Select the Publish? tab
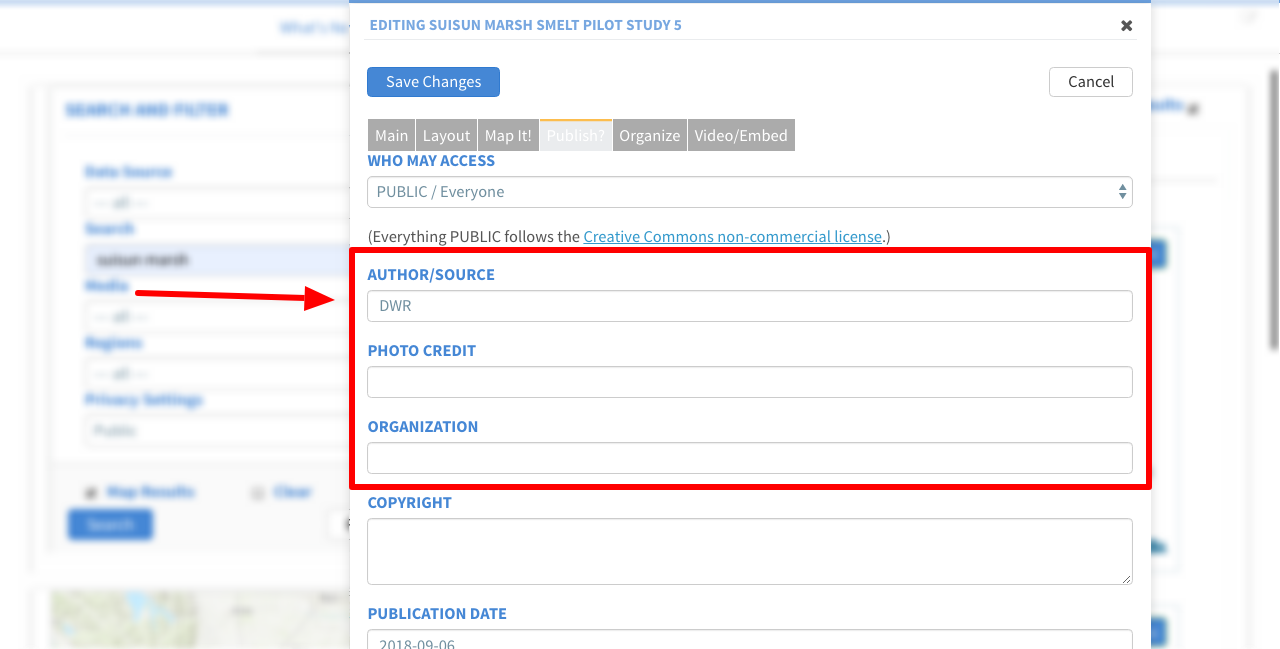Viewport: 1280px width, 649px height. pyautogui.click(x=575, y=136)
